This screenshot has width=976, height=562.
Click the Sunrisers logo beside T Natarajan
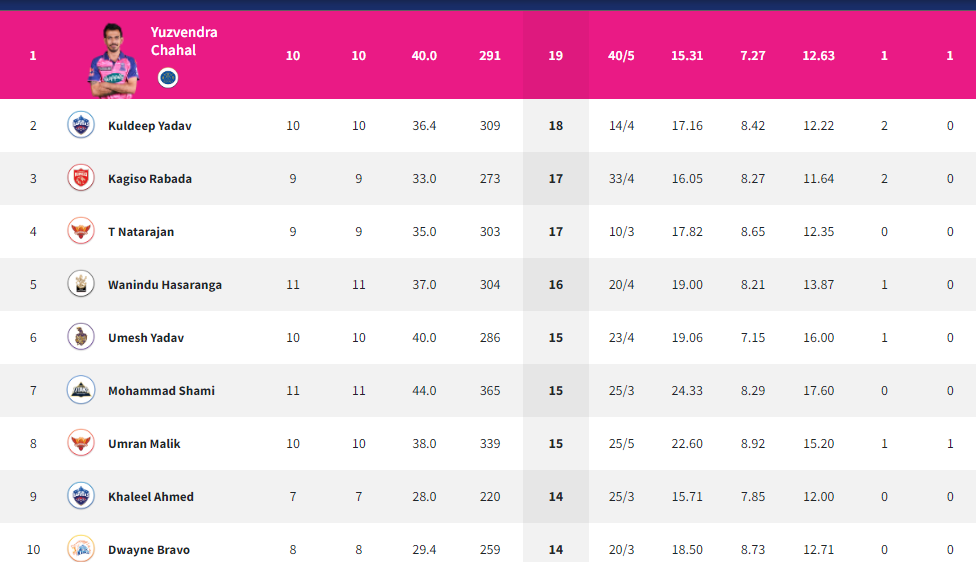pyautogui.click(x=81, y=231)
